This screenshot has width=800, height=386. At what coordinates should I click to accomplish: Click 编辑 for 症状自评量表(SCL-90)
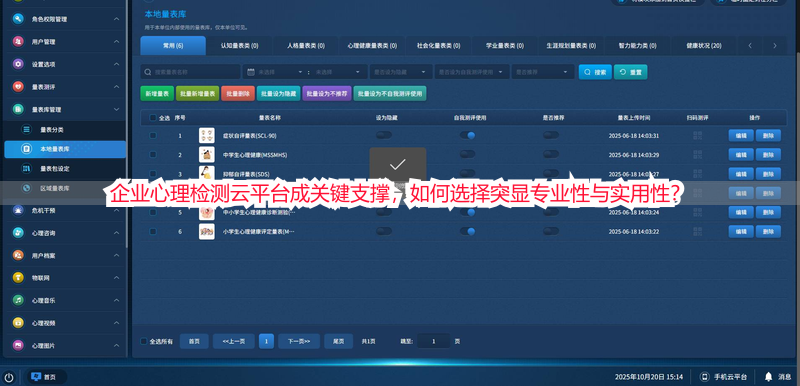click(x=741, y=136)
